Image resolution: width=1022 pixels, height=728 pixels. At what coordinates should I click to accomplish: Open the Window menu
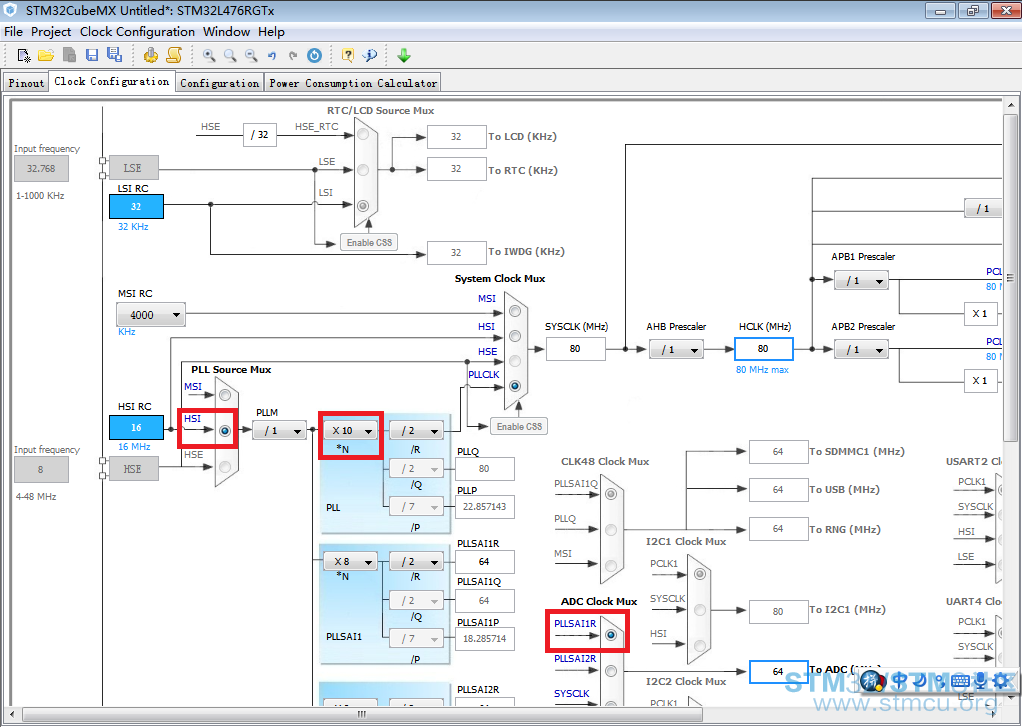[x=226, y=31]
